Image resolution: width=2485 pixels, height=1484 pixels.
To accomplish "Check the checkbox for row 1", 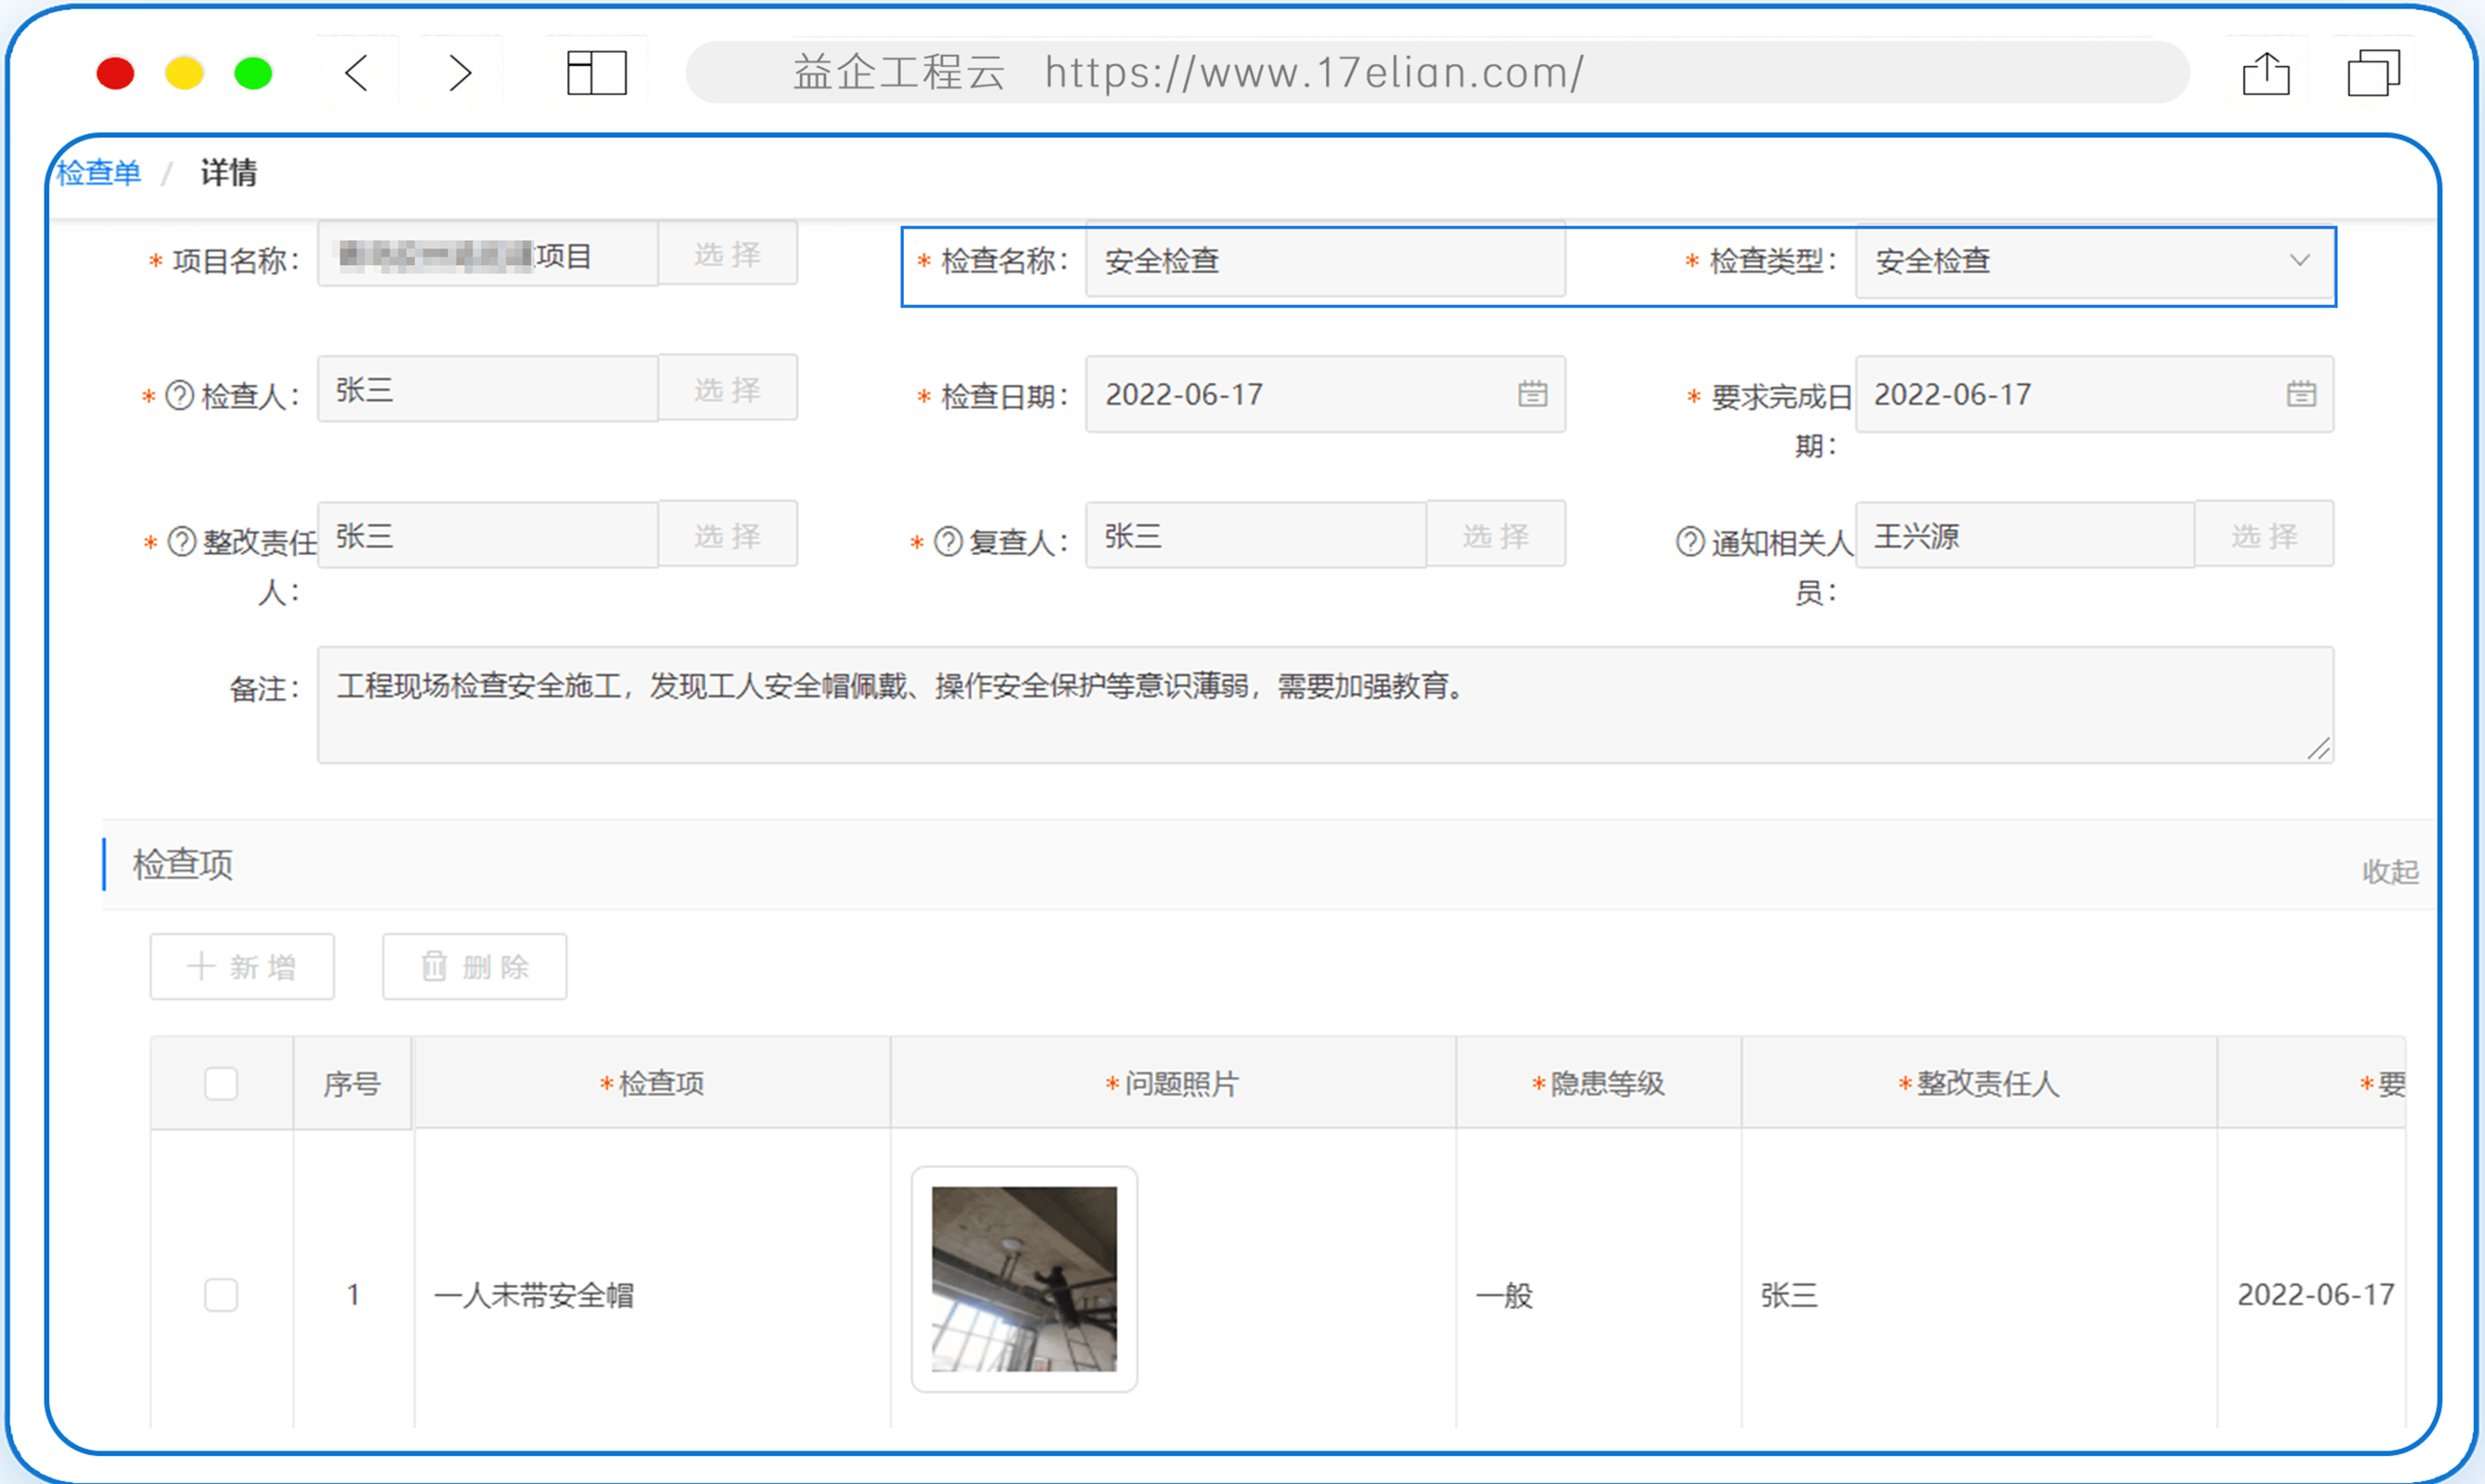I will (x=221, y=1295).
